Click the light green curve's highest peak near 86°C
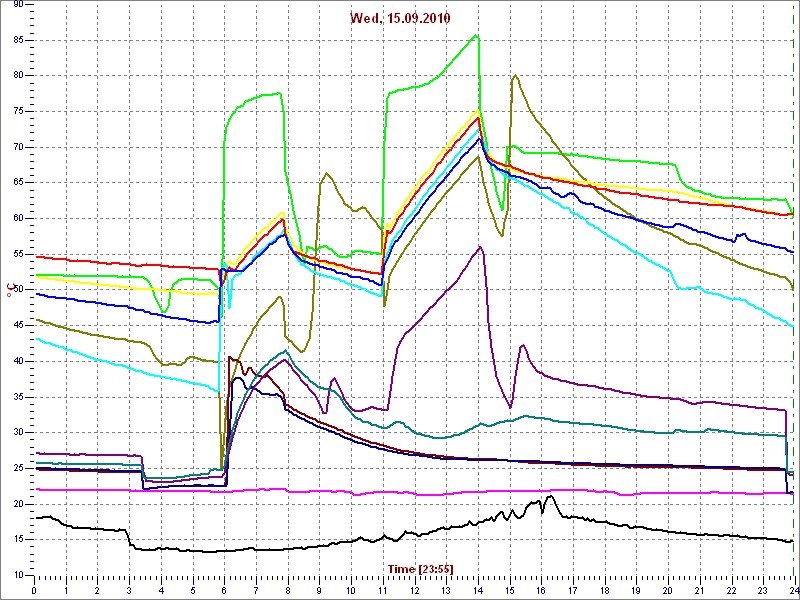The width and height of the screenshot is (800, 600). pyautogui.click(x=477, y=35)
